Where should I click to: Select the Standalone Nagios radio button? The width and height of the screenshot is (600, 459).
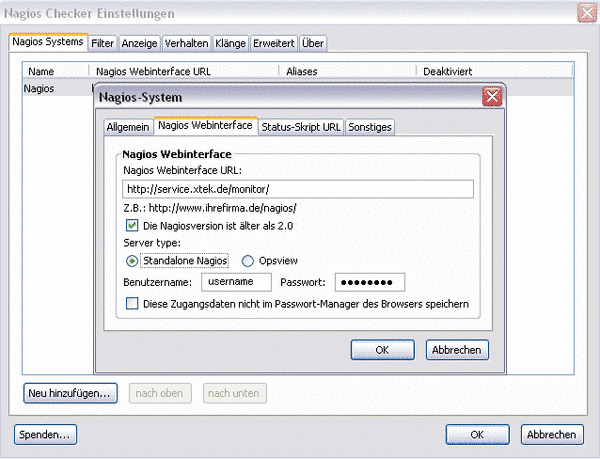coord(132,261)
